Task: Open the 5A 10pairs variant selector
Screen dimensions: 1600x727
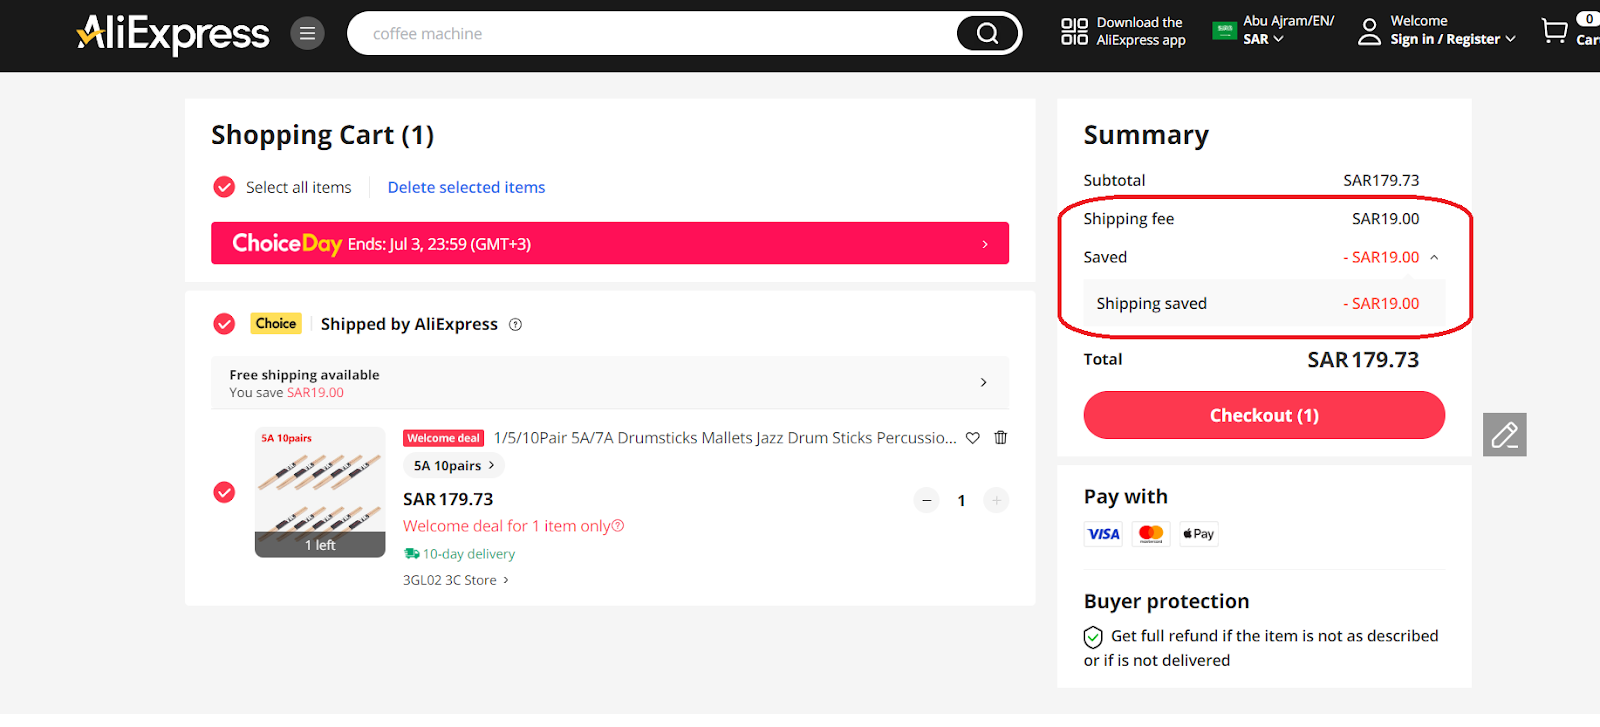Action: pyautogui.click(x=454, y=466)
